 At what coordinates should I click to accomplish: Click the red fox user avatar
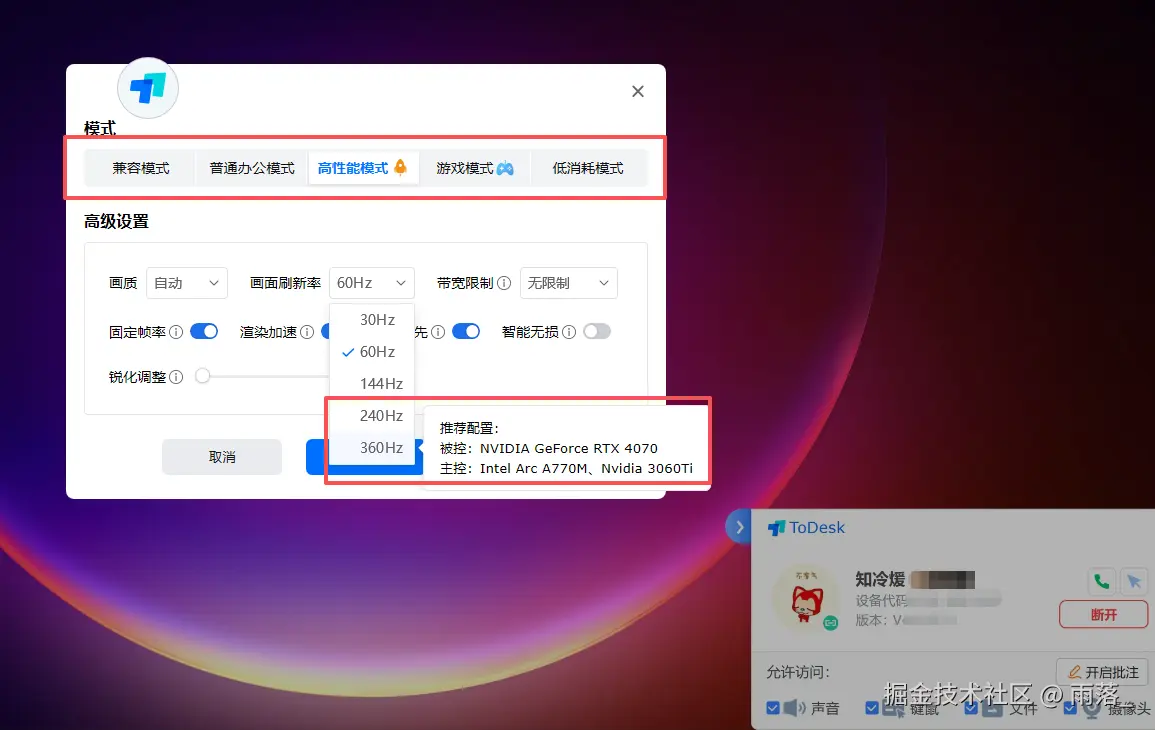coord(805,598)
